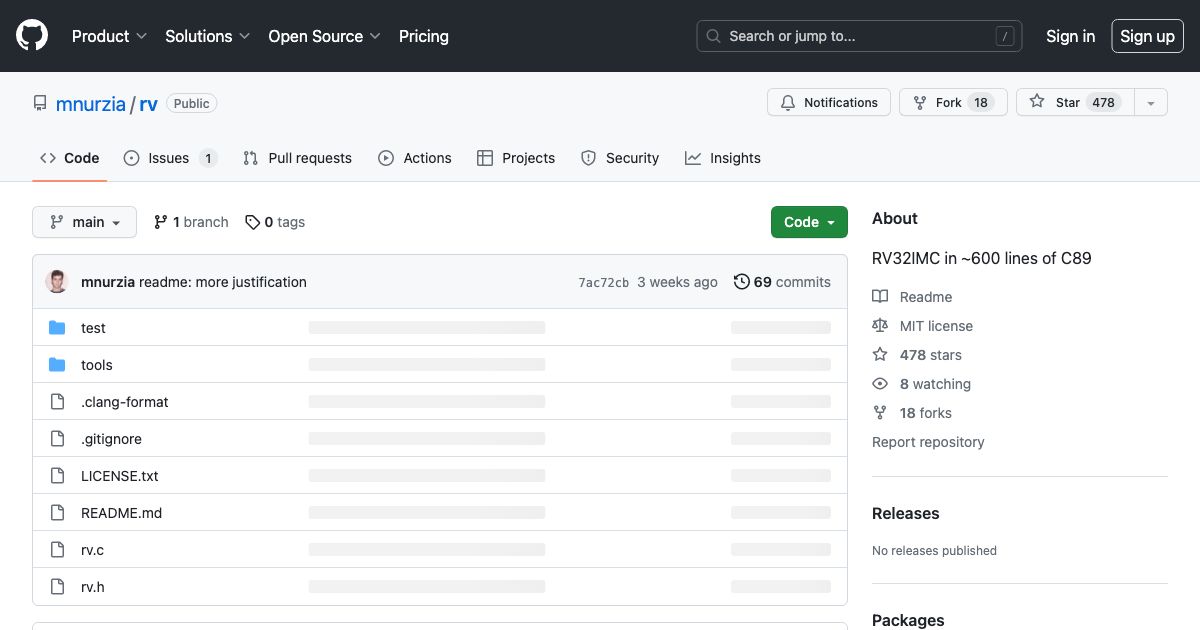Open the tools folder icon
This screenshot has height=630, width=1200.
[57, 364]
